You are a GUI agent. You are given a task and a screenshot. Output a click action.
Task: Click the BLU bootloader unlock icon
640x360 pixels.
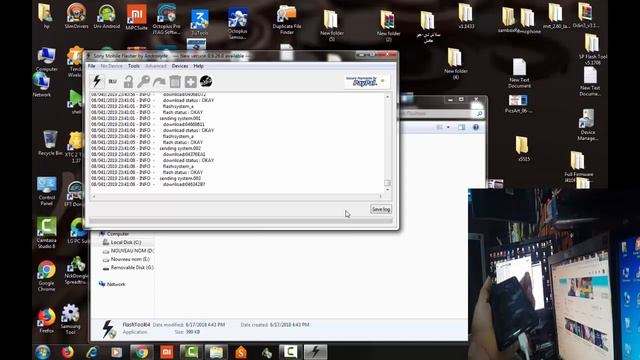pos(113,82)
